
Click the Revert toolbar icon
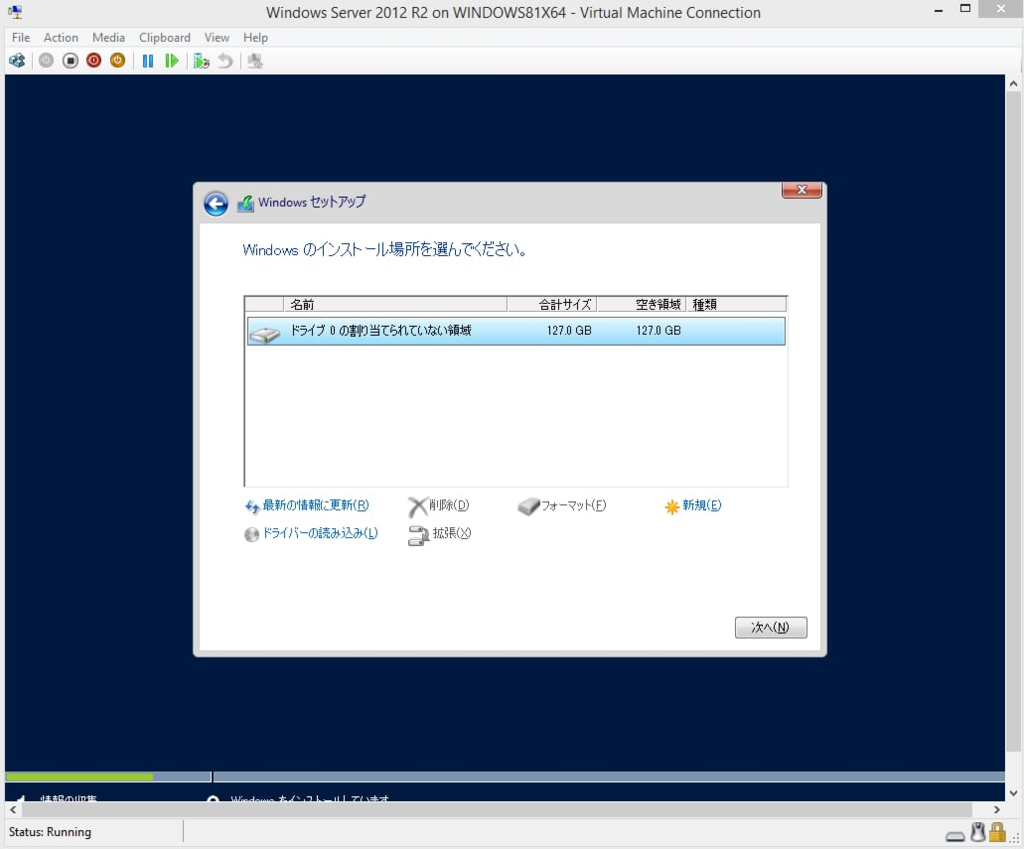coord(225,61)
